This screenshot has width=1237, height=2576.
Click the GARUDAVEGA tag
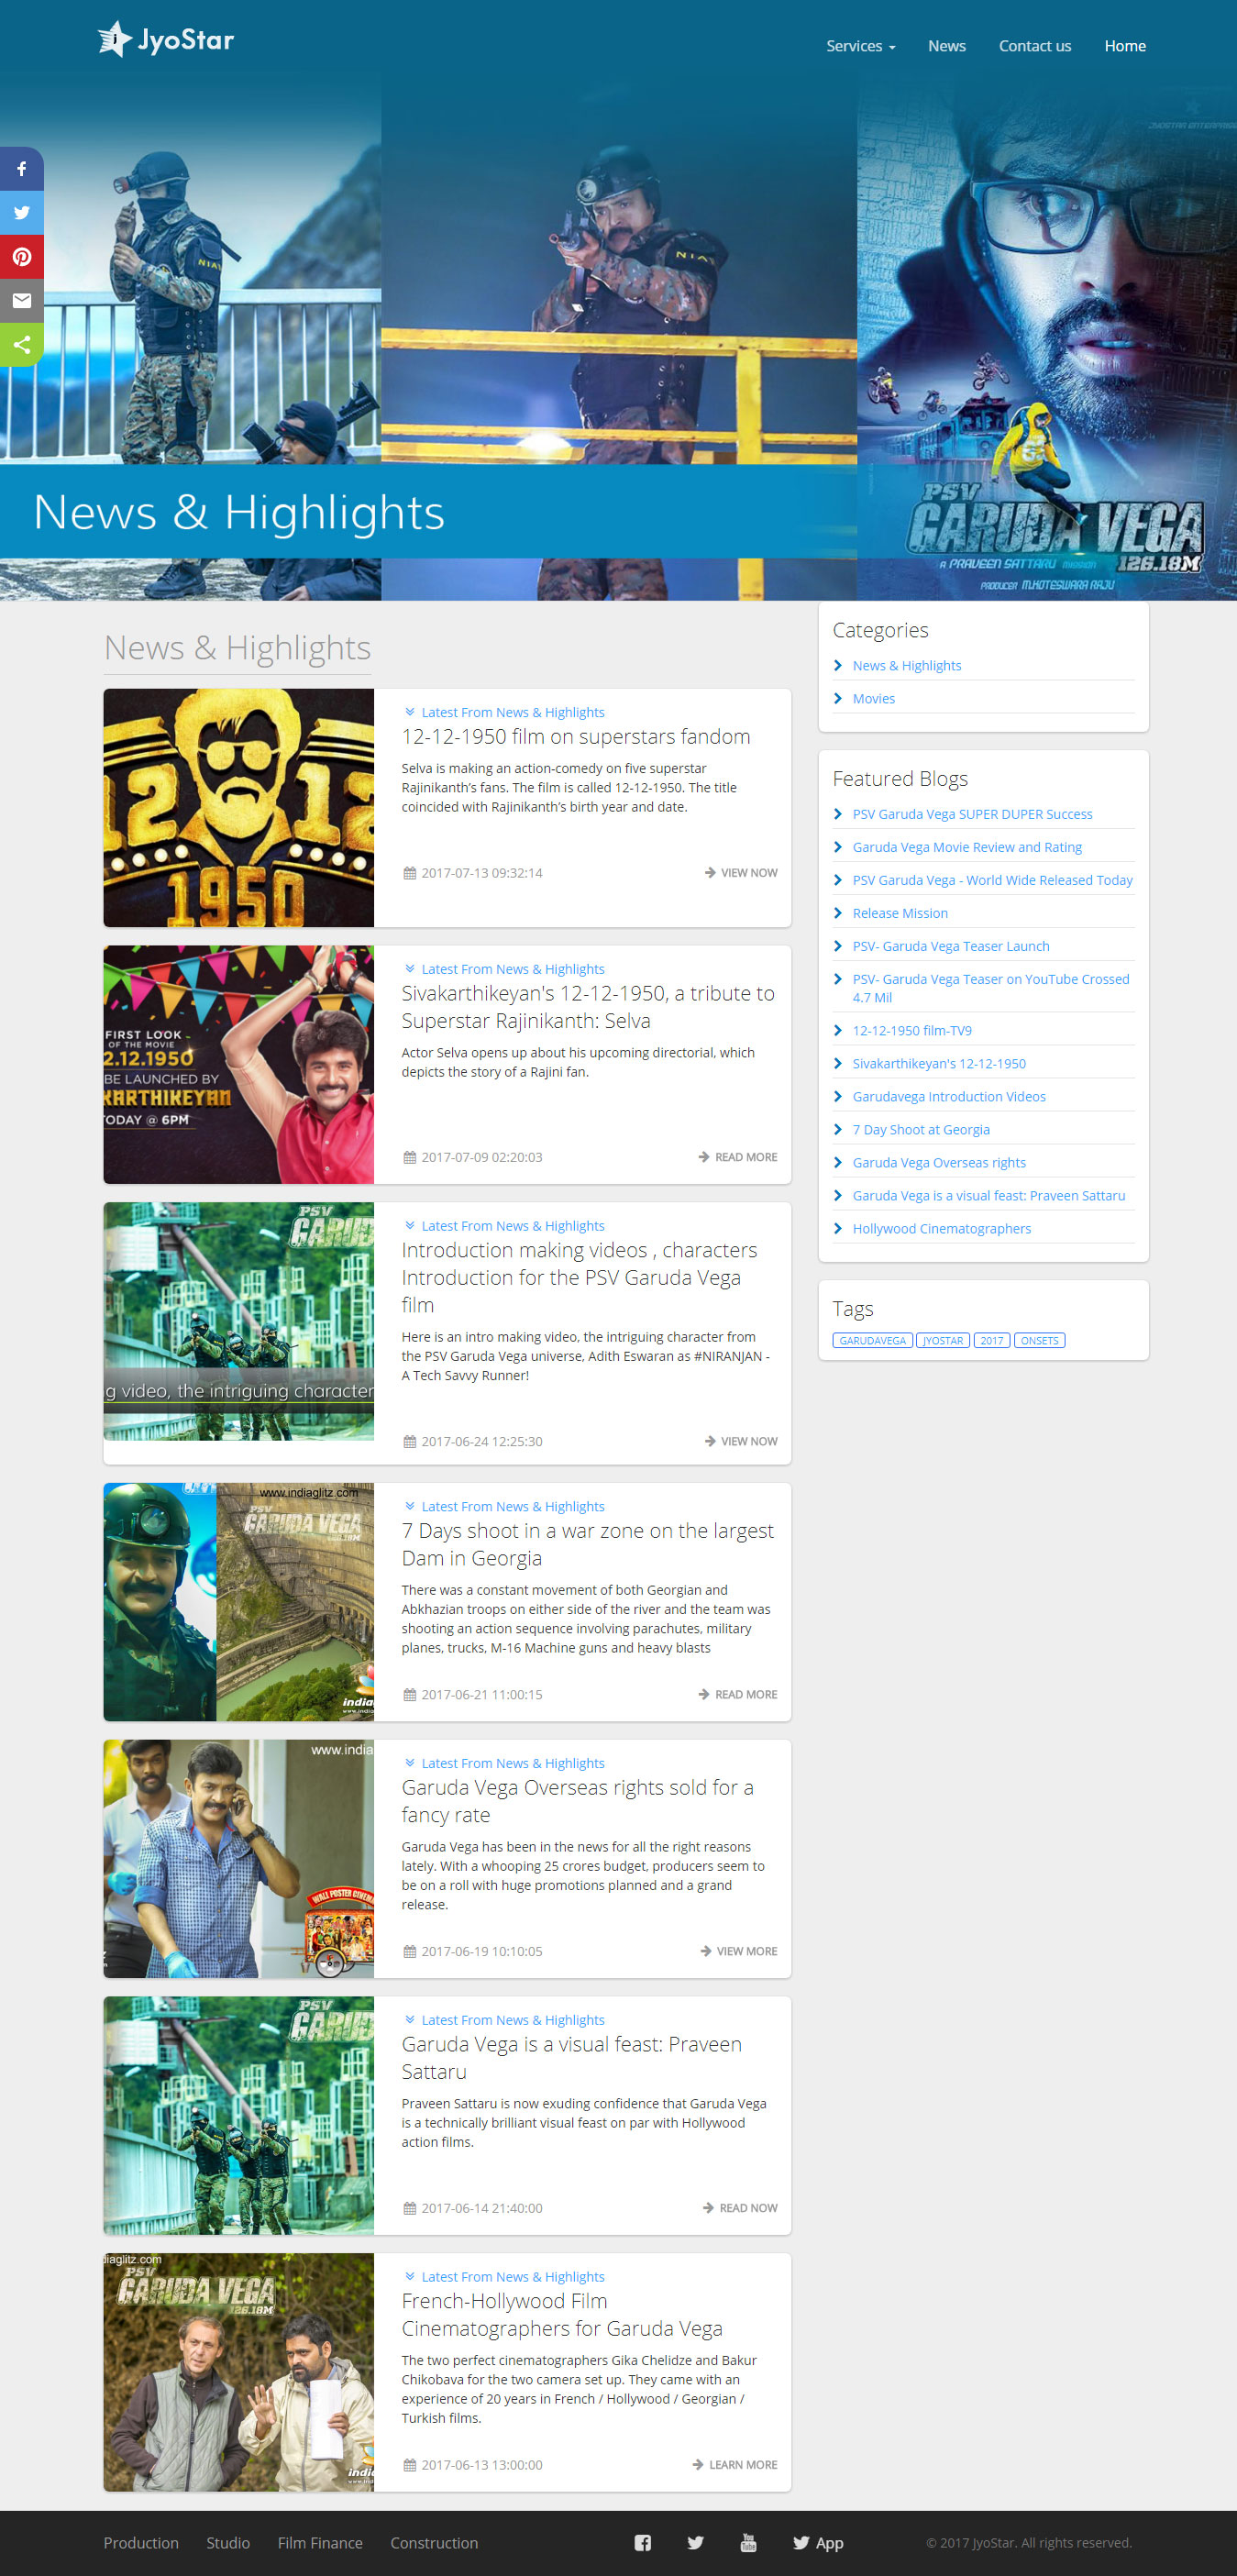click(872, 1340)
